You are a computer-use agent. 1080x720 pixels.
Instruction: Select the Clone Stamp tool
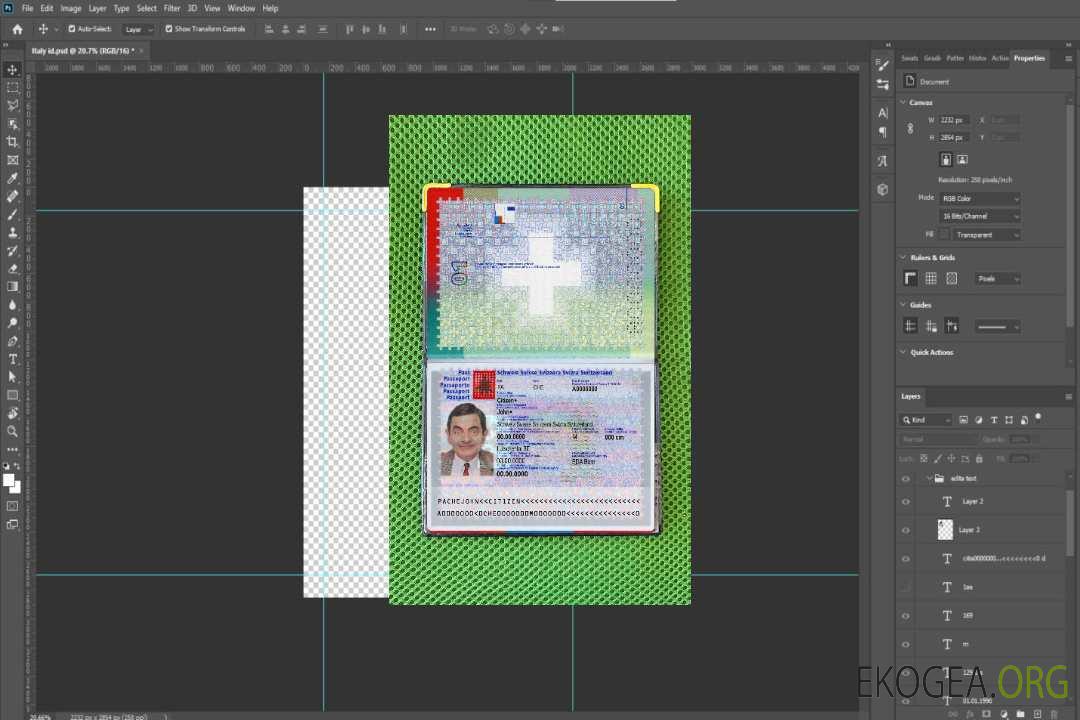pos(12,233)
